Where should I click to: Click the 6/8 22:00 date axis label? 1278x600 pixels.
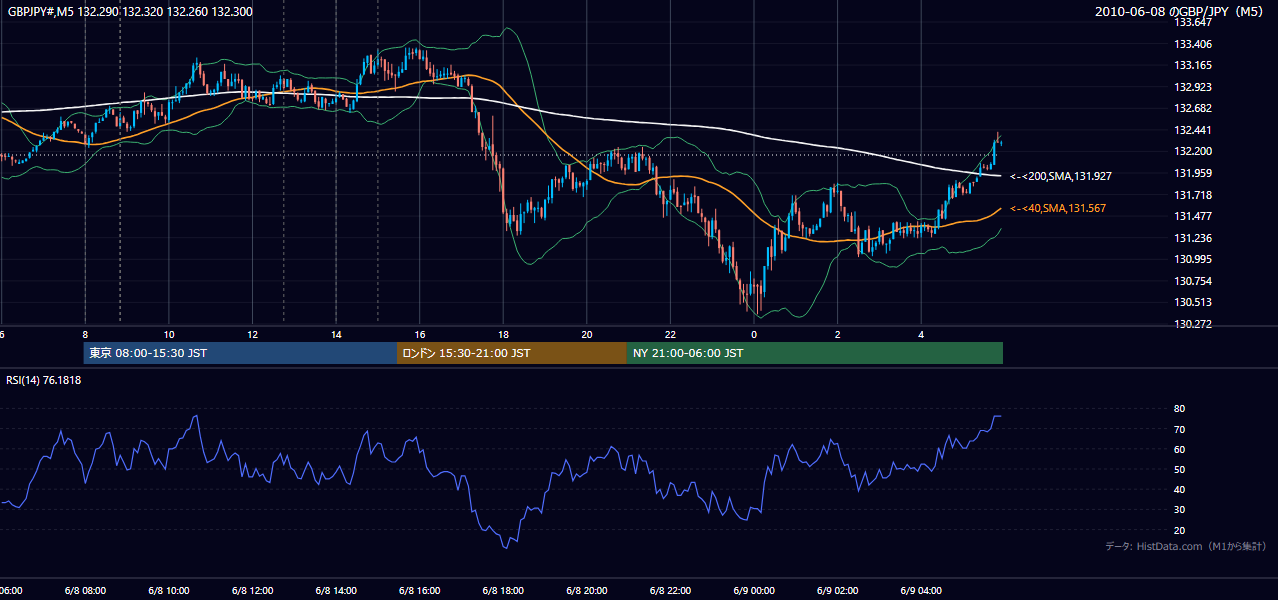(671, 590)
